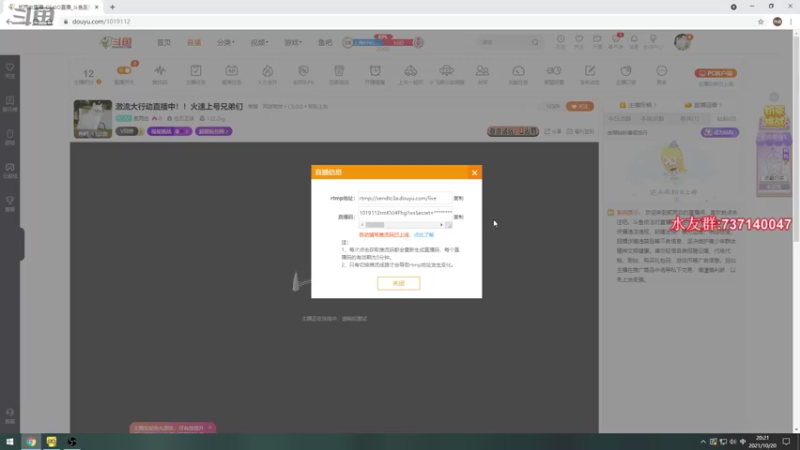Screen dimensions: 800x450
Task: Click the 直播码 stream key text area
Action: 405,214
